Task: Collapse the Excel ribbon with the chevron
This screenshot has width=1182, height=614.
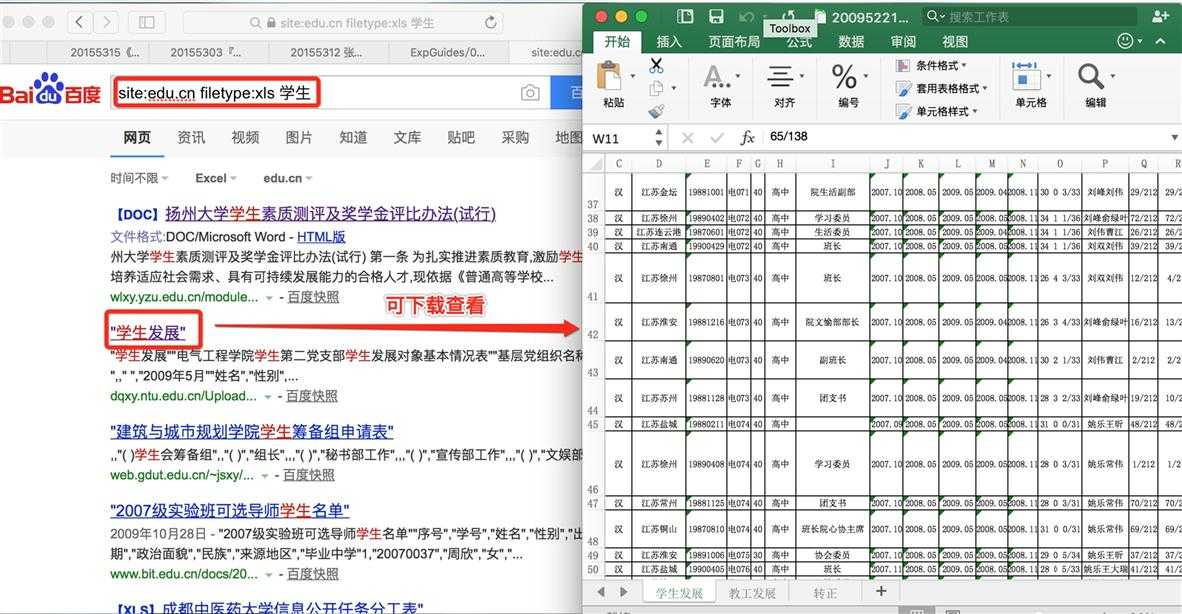Action: pos(1161,41)
